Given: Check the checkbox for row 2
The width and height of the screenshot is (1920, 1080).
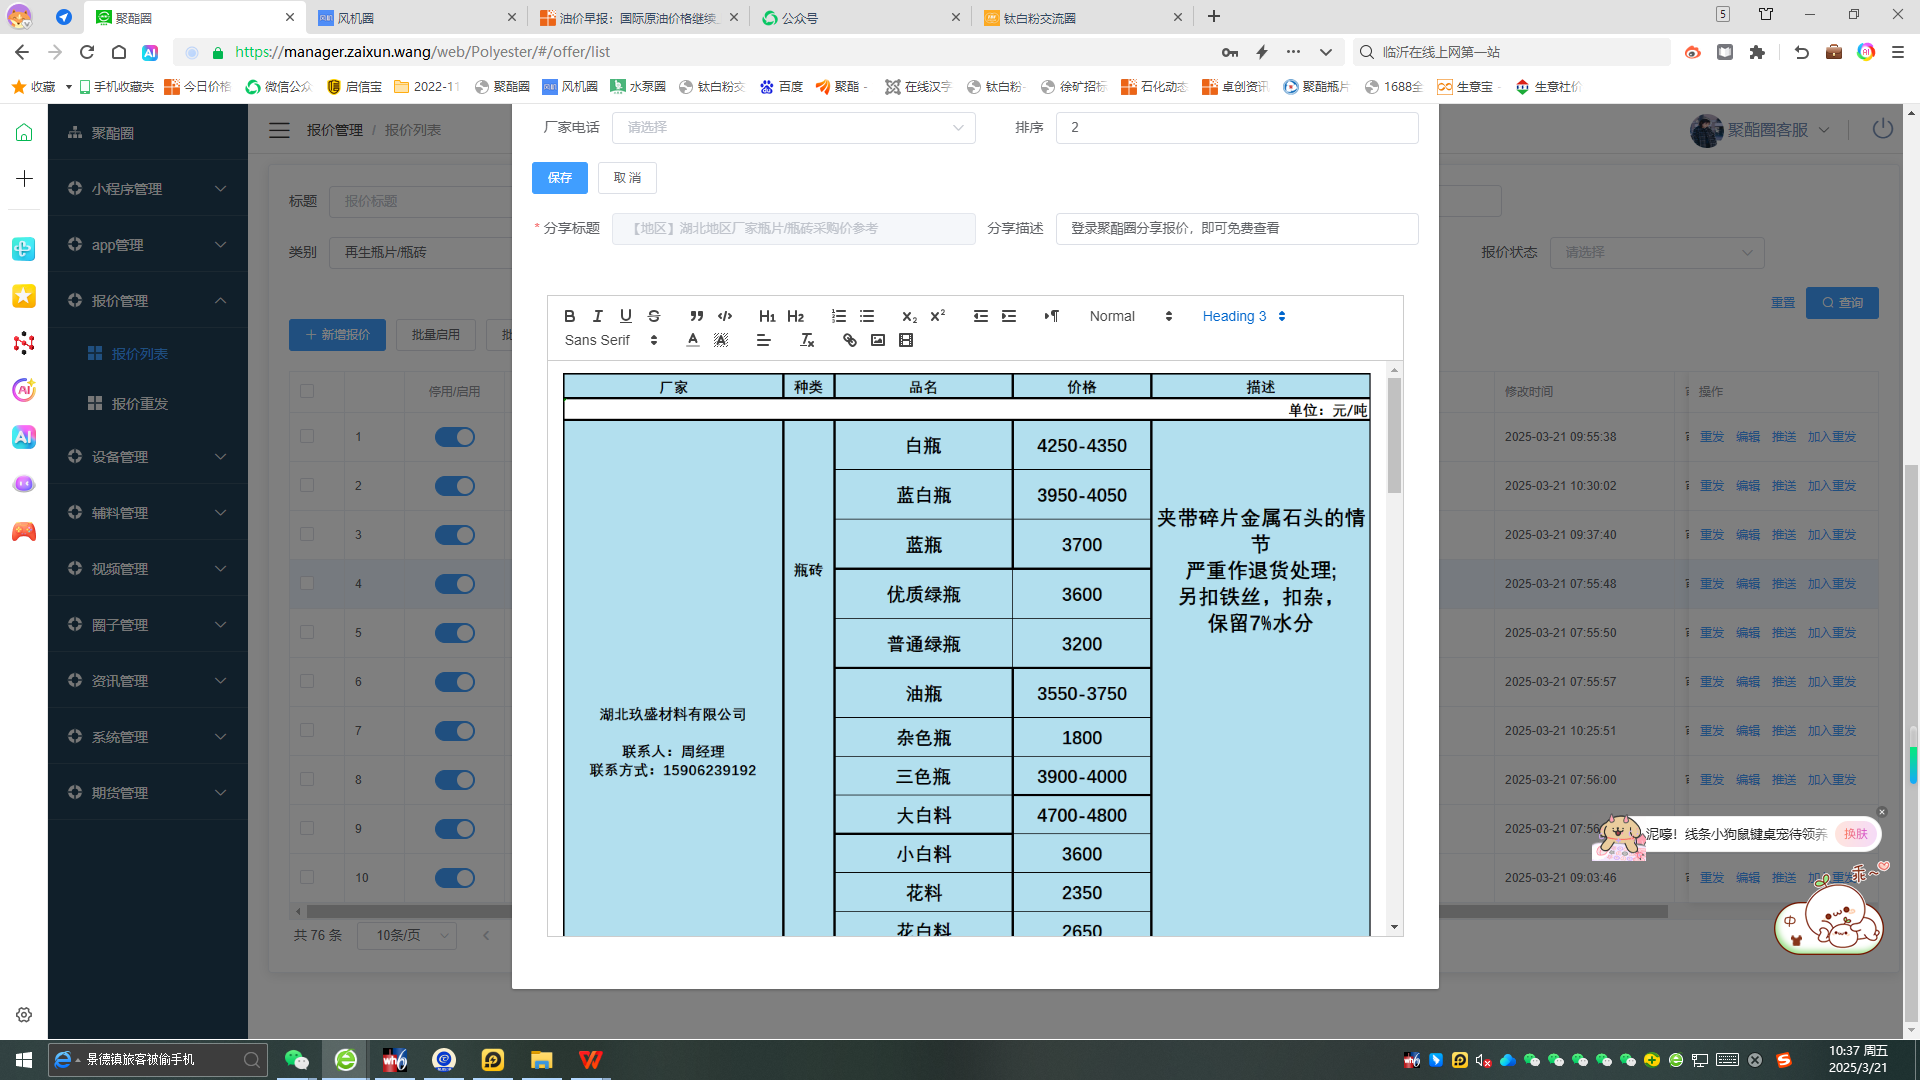Looking at the screenshot, I should (x=307, y=486).
